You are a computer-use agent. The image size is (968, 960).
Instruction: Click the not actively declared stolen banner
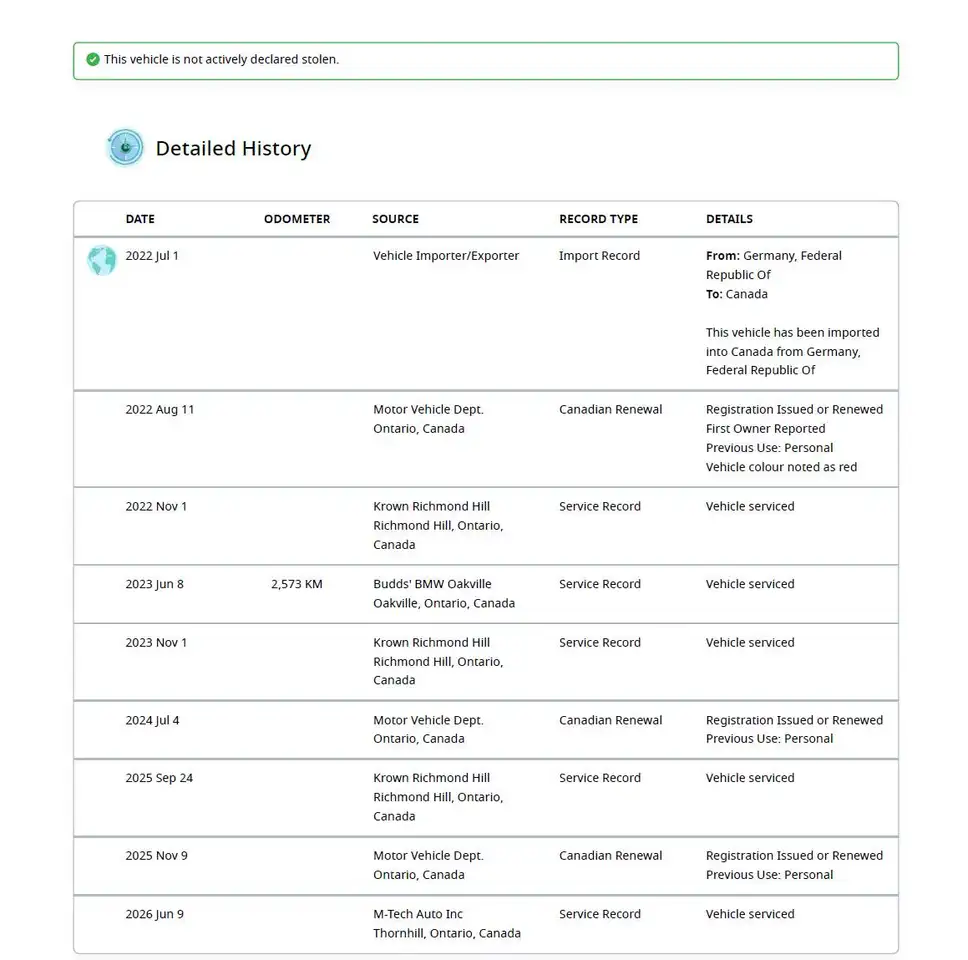pyautogui.click(x=486, y=61)
